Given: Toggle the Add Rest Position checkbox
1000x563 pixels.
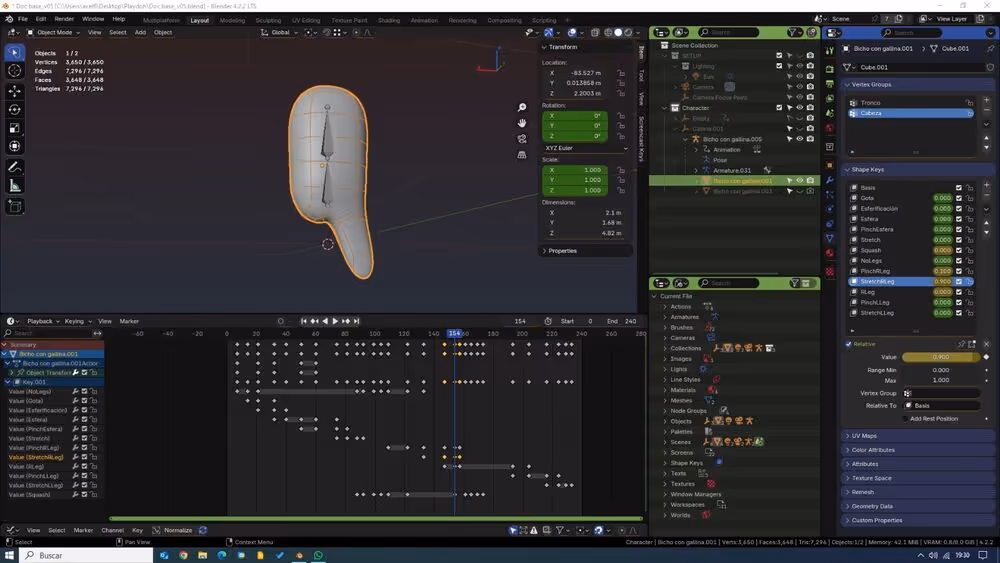Looking at the screenshot, I should [906, 419].
